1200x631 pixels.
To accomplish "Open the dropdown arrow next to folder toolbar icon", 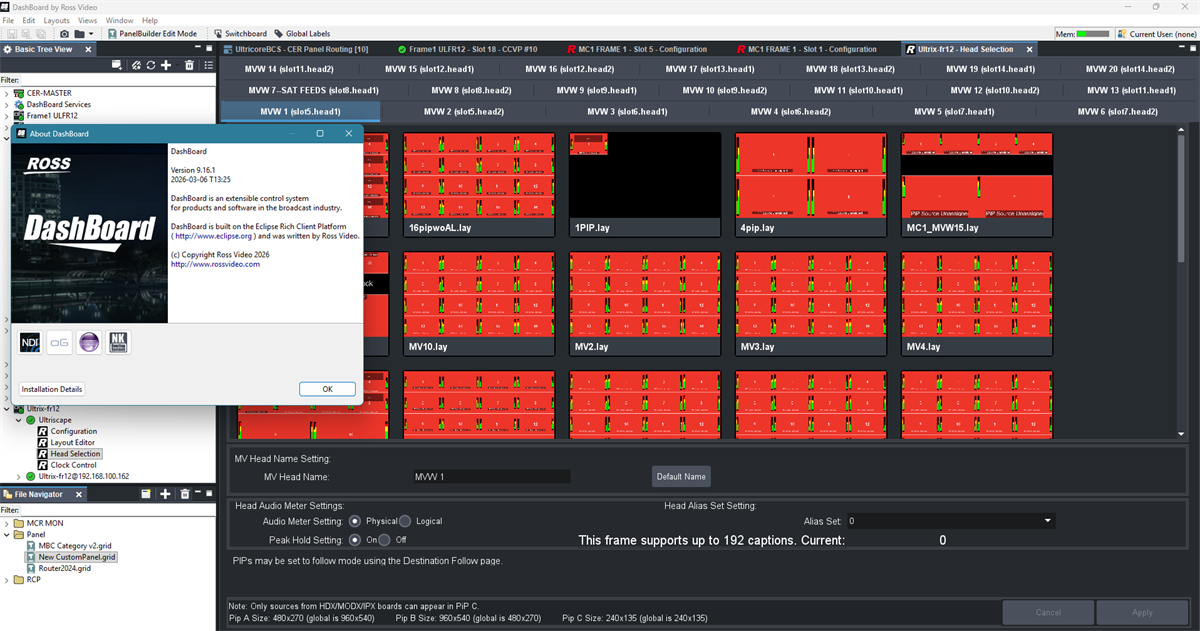I will (x=92, y=34).
